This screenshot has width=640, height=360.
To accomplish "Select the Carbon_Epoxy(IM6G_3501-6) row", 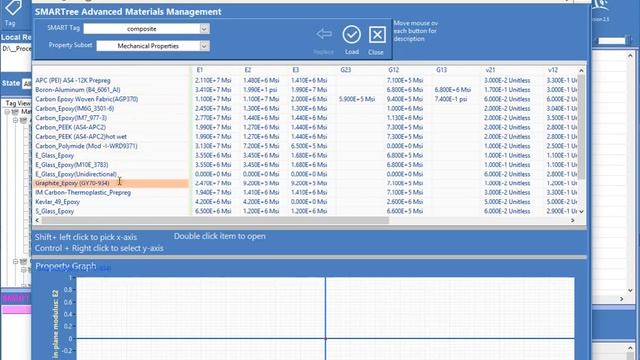I will (74, 109).
